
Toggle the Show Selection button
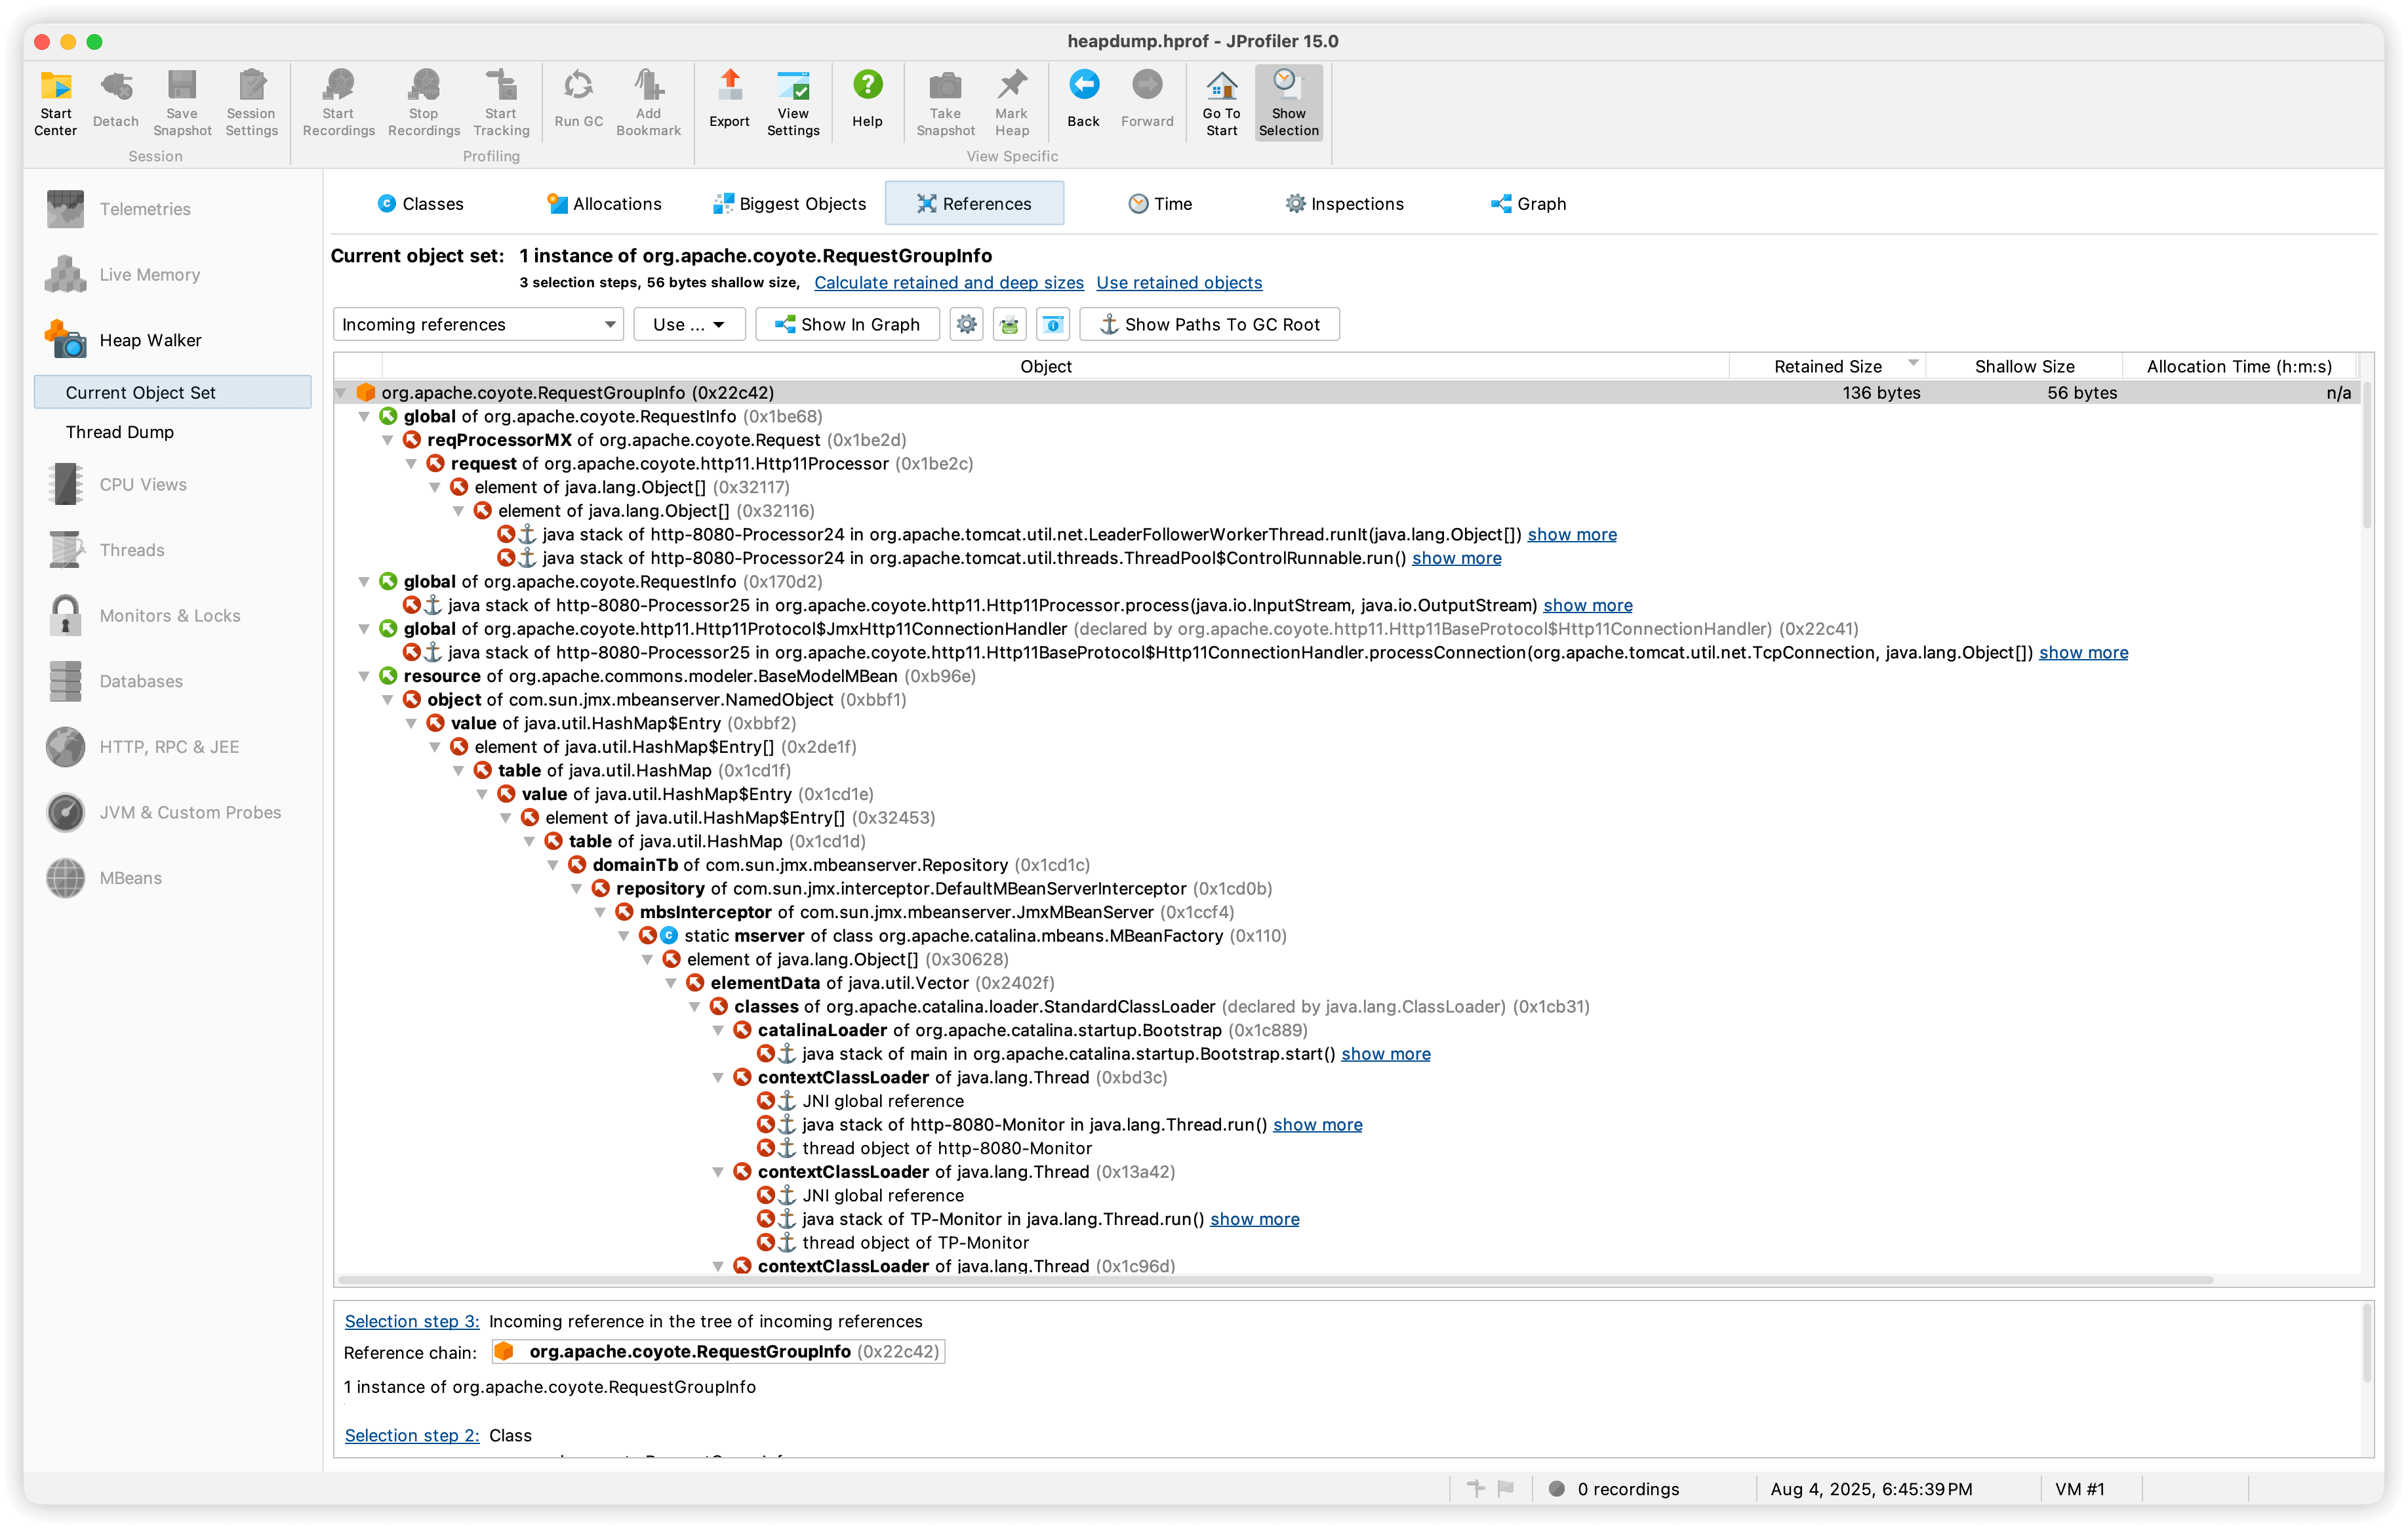(1288, 103)
